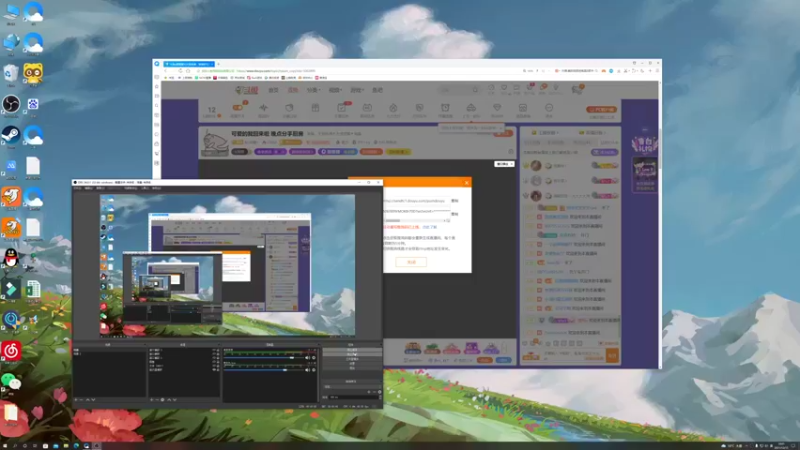Open source properties gear in OBS Sources toolbar

[x=163, y=400]
